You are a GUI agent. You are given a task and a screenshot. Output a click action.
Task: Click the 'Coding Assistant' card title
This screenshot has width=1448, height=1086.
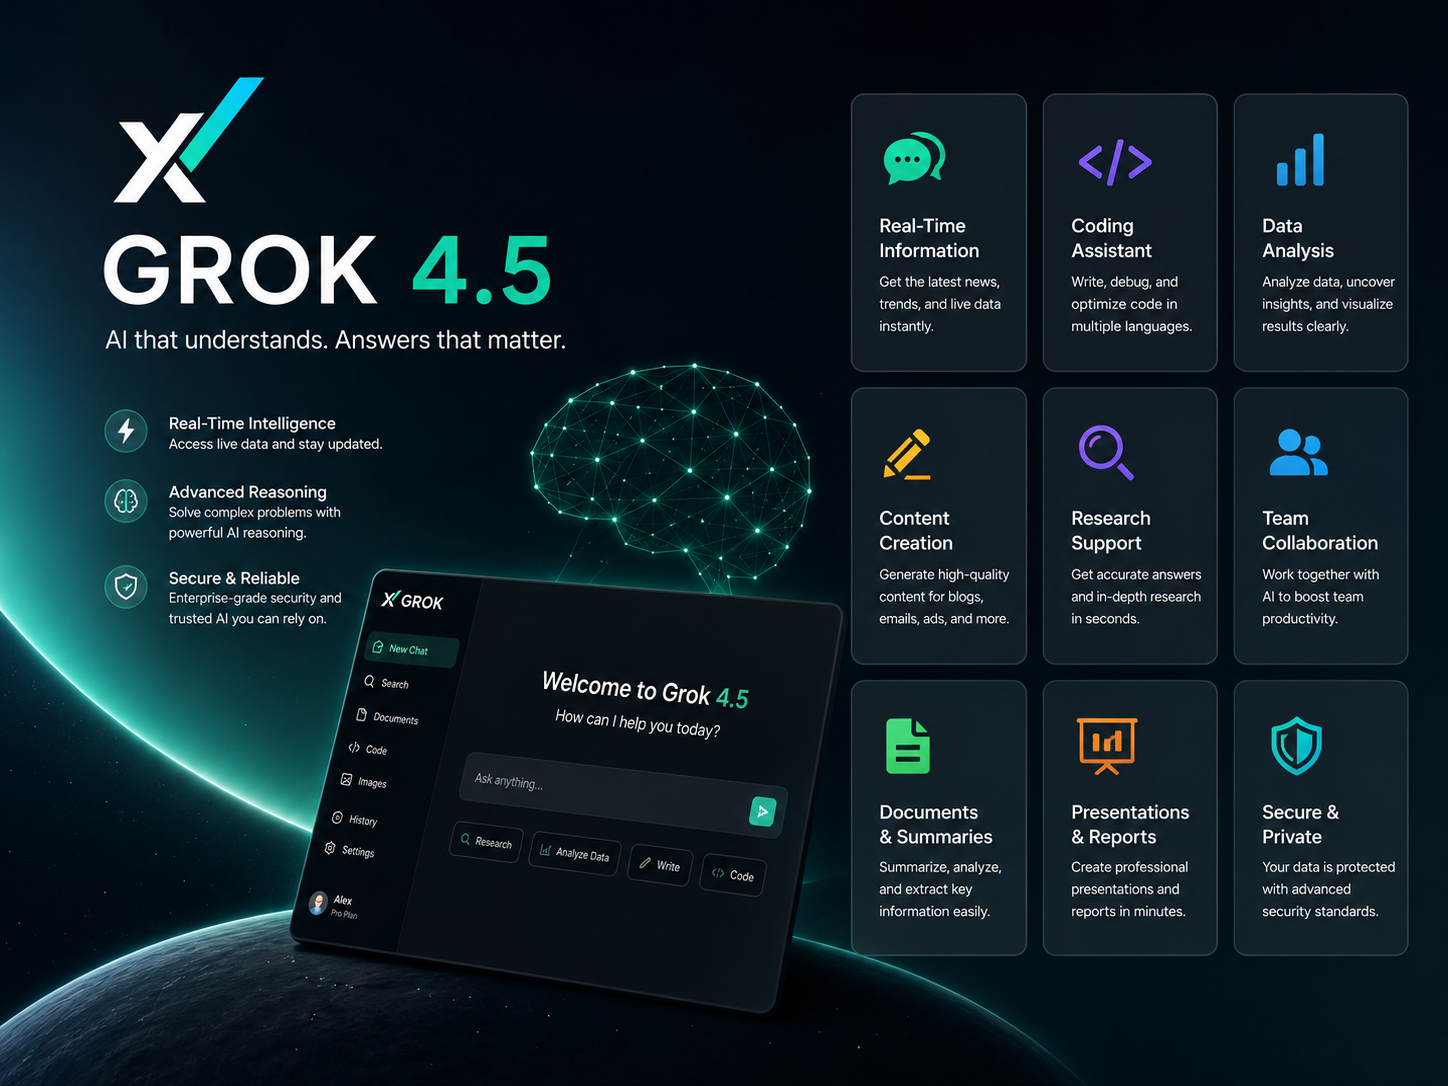coord(1111,238)
